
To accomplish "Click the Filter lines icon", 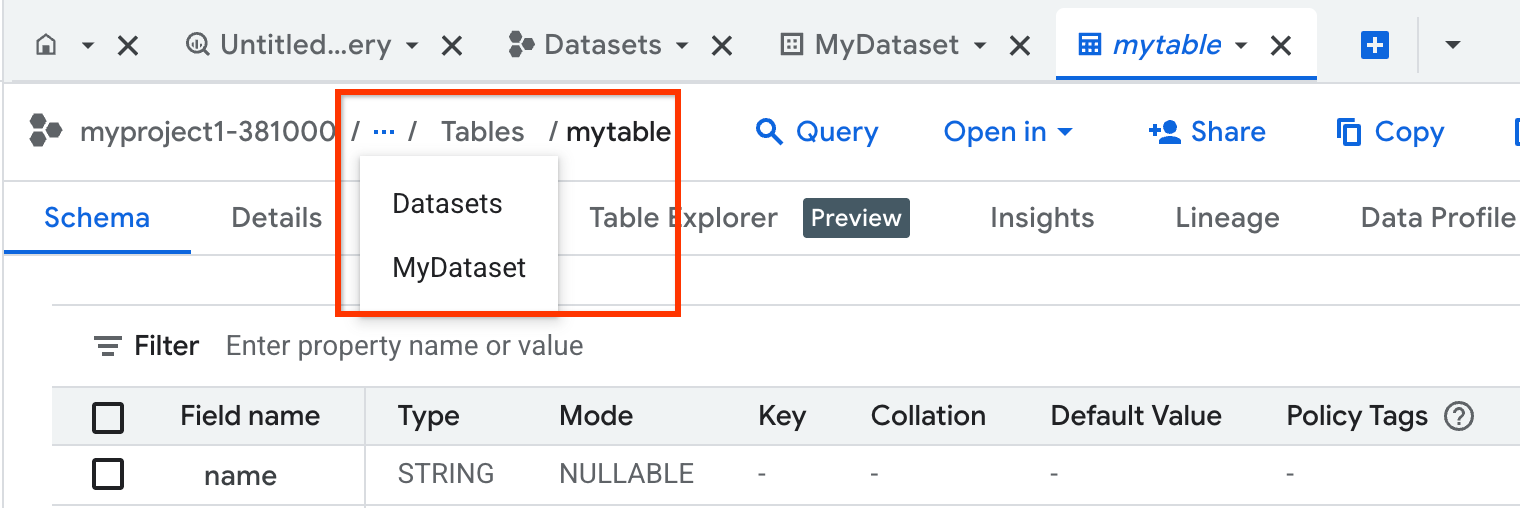I will point(107,346).
